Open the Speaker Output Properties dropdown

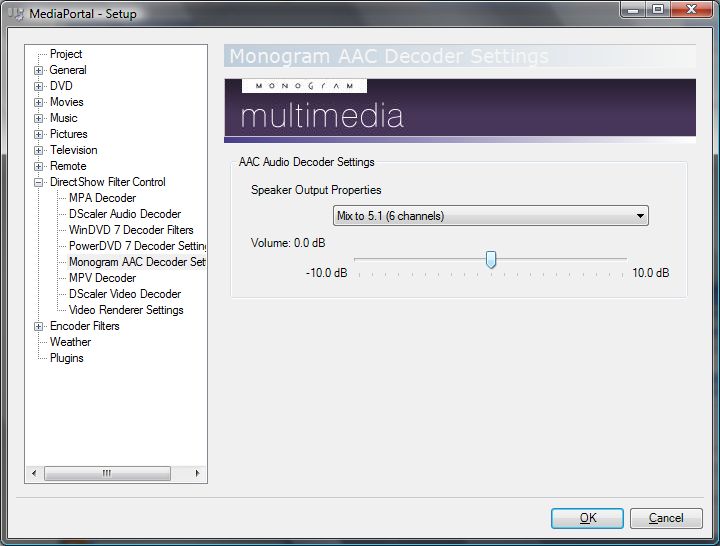[490, 216]
